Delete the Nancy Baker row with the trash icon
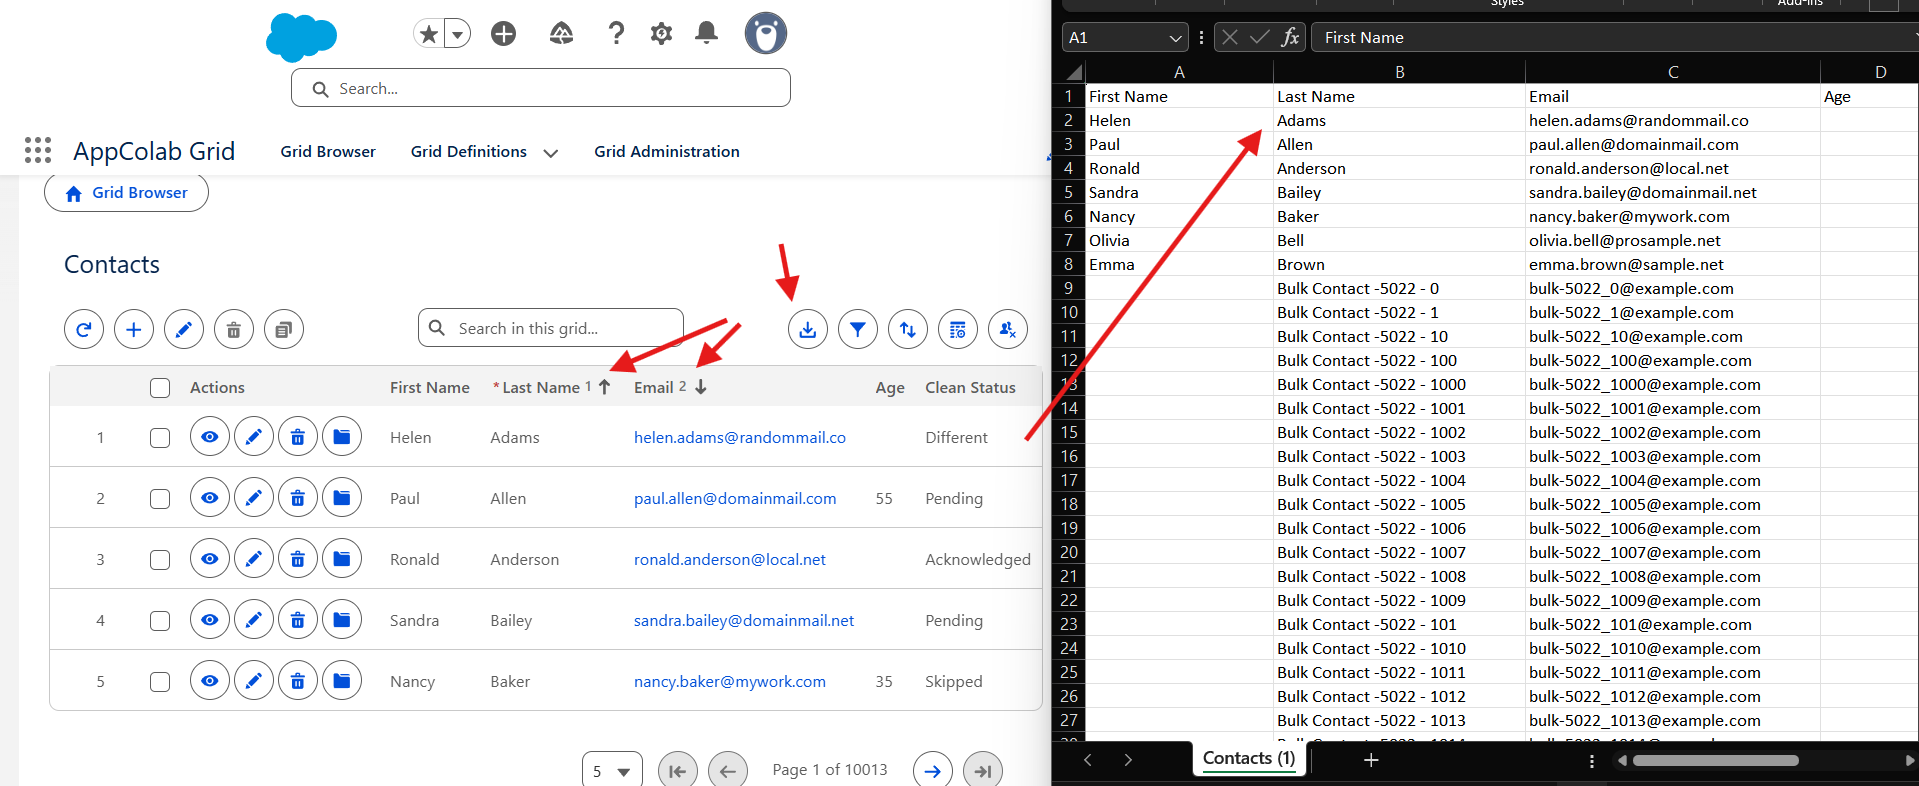 pyautogui.click(x=298, y=681)
